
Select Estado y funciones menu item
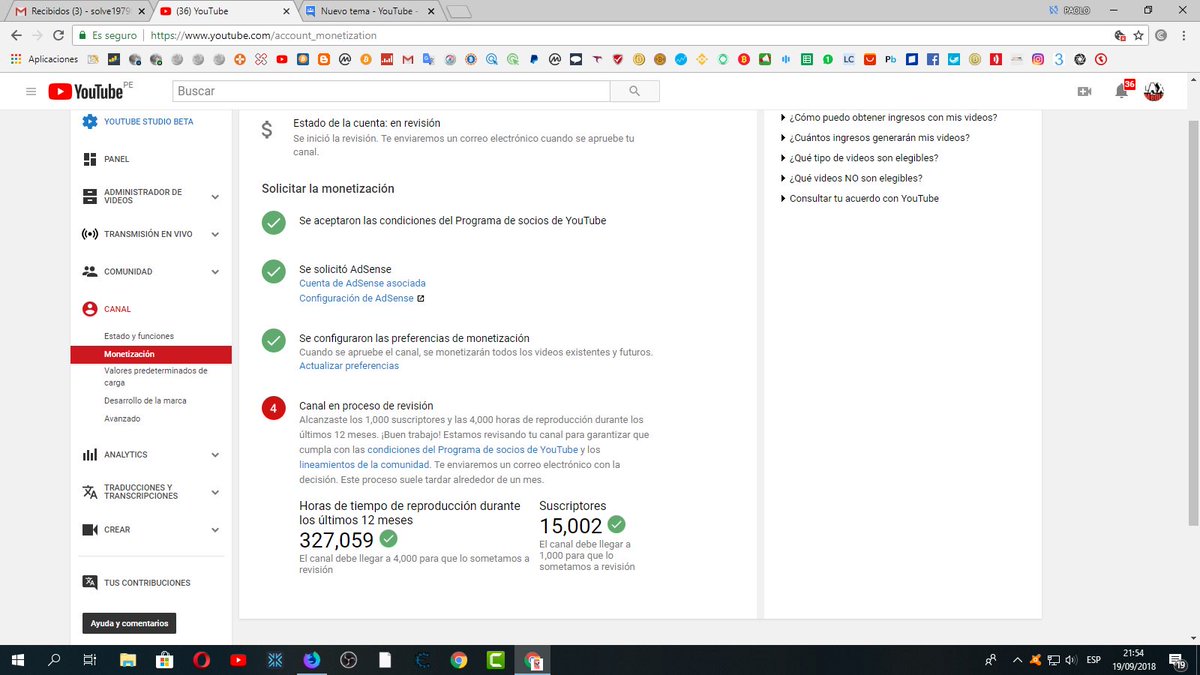click(139, 336)
